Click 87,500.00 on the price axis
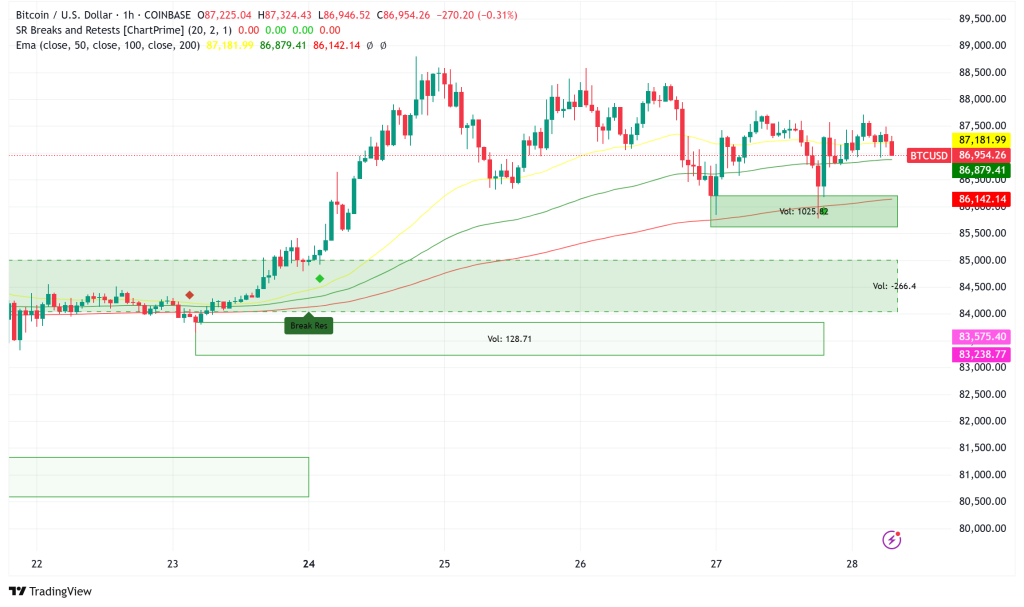The width and height of the screenshot is (1024, 607). [982, 126]
